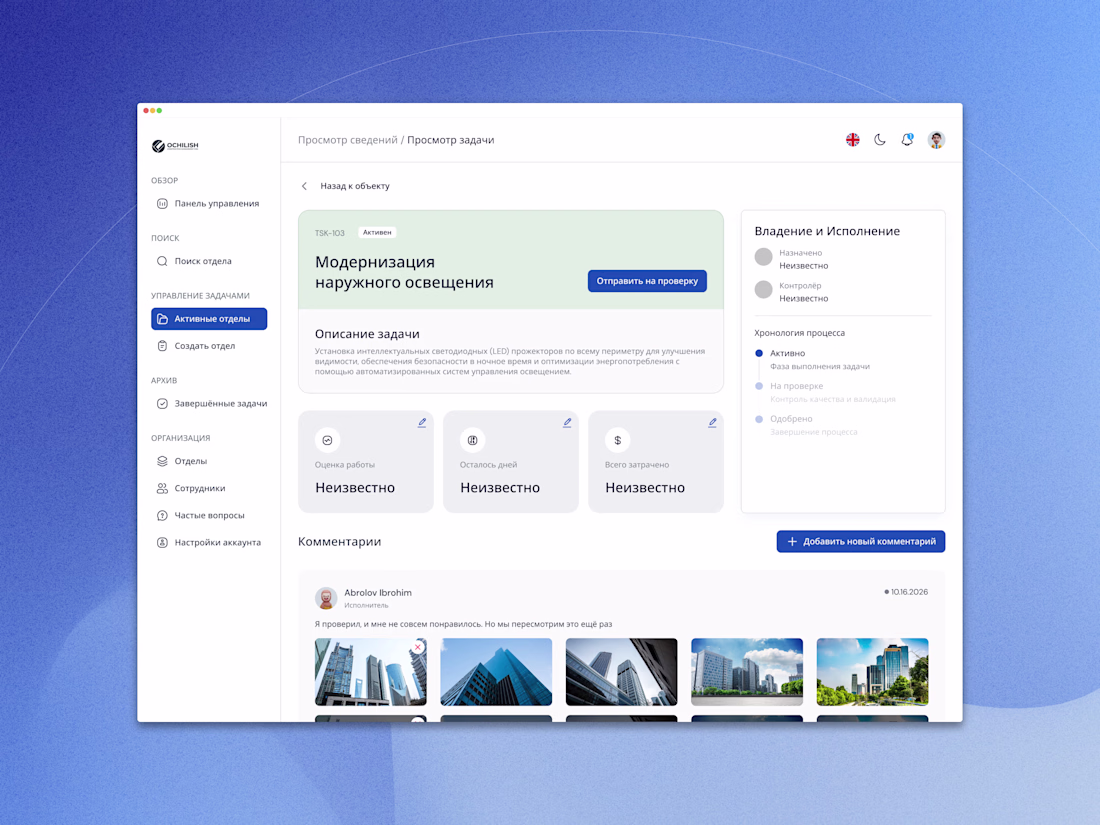Click the Настройки аккаунта user icon
1100x825 pixels.
162,542
